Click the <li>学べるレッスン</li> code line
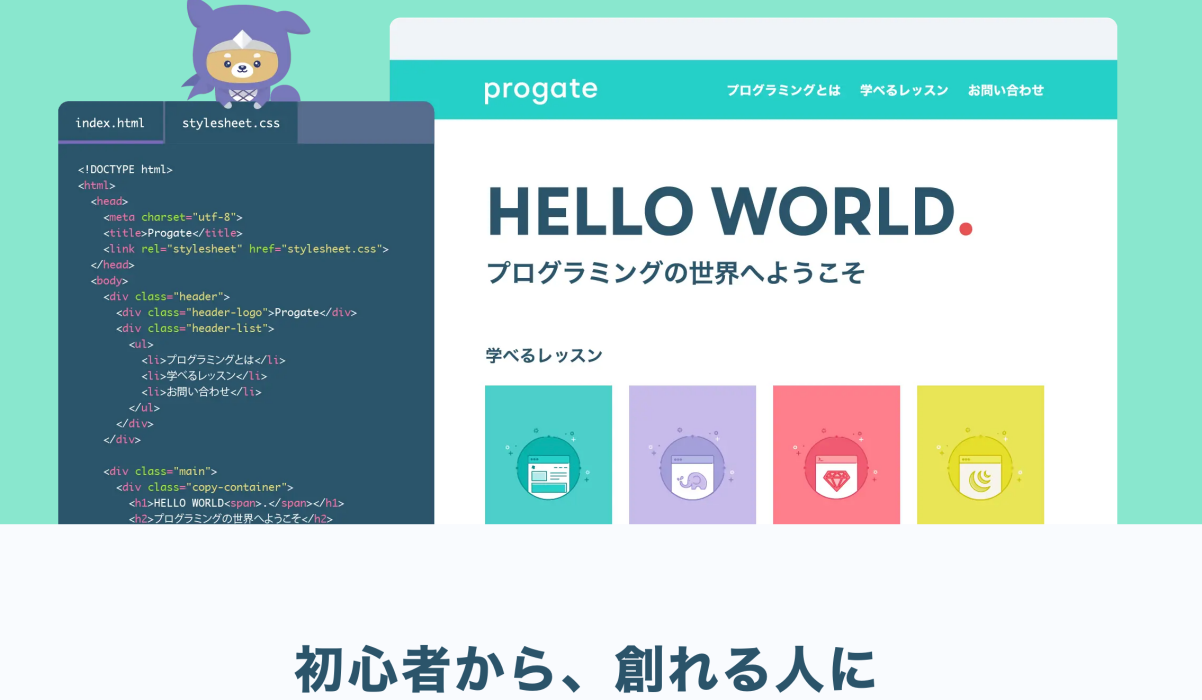Image resolution: width=1202 pixels, height=700 pixels. pos(204,376)
